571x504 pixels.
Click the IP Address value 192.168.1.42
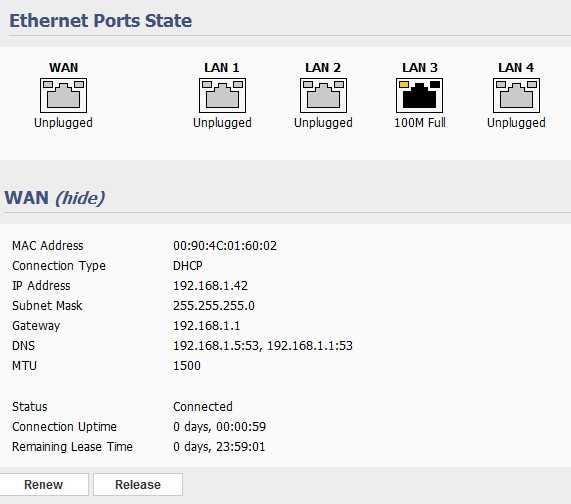pos(210,286)
